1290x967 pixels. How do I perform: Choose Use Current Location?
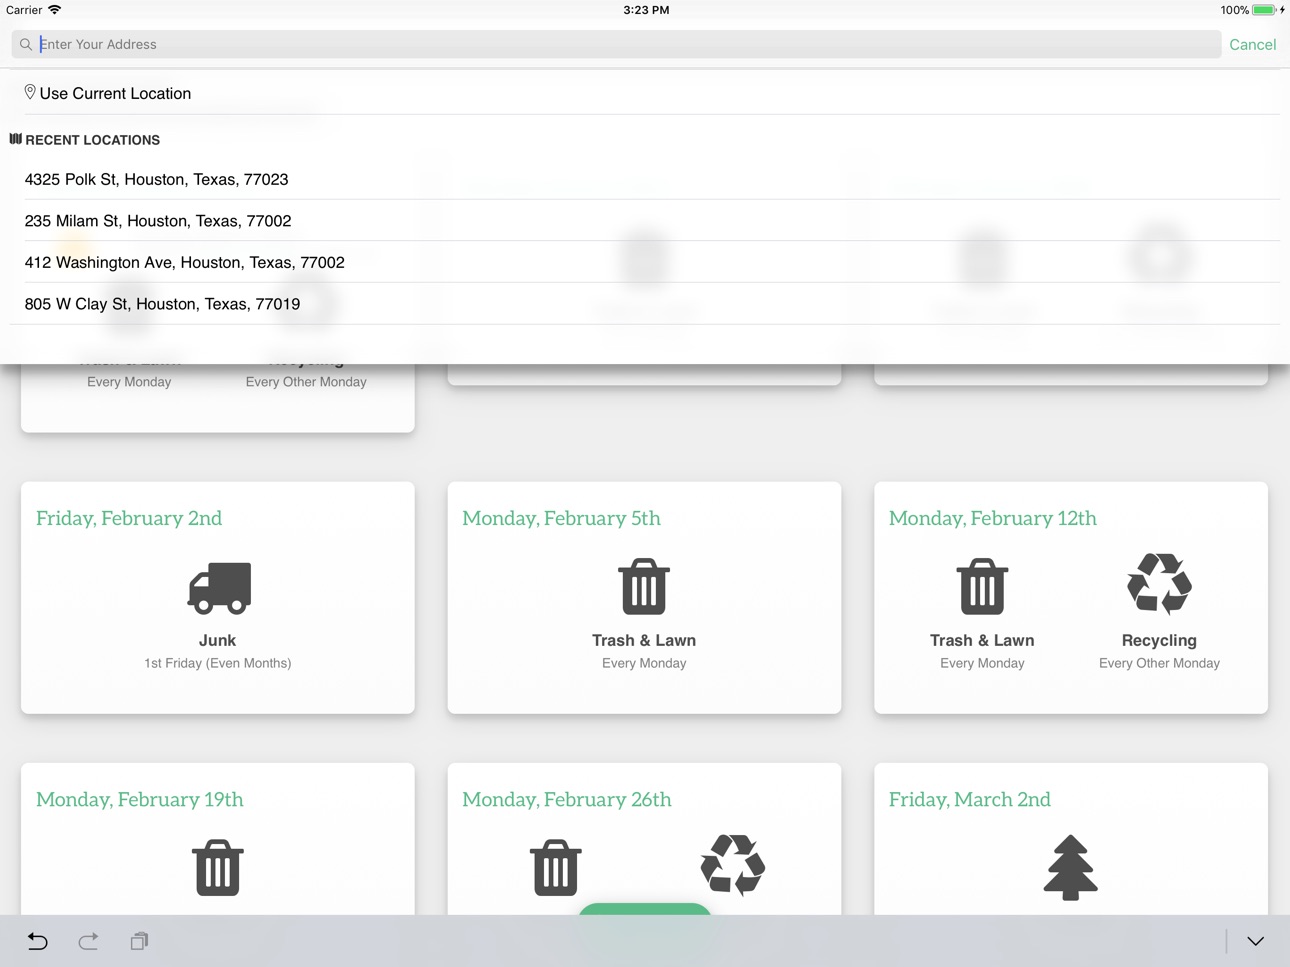point(115,93)
